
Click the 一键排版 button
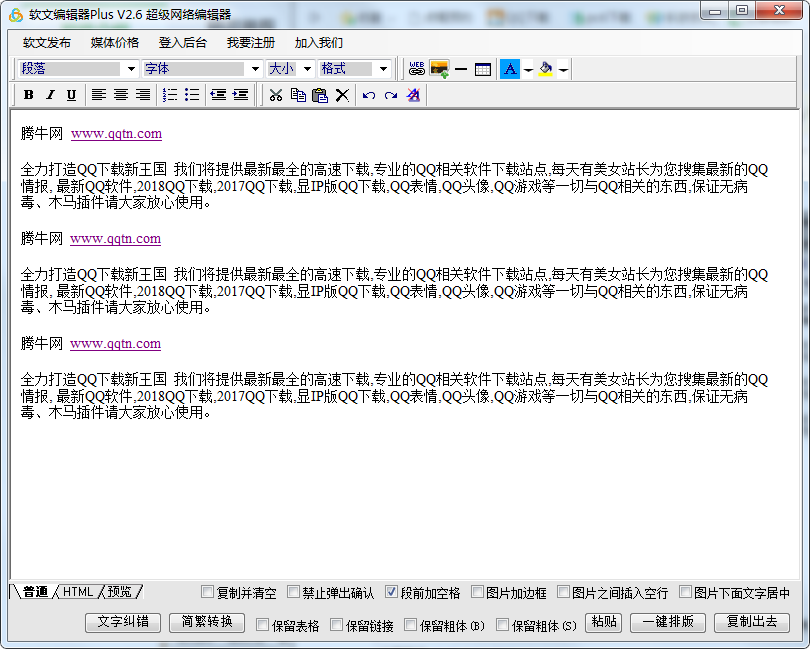(668, 622)
